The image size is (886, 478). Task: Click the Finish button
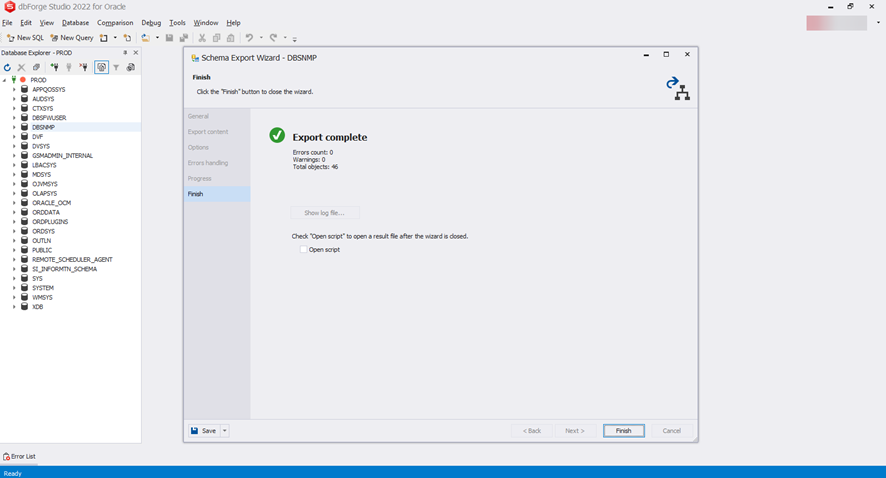click(623, 431)
